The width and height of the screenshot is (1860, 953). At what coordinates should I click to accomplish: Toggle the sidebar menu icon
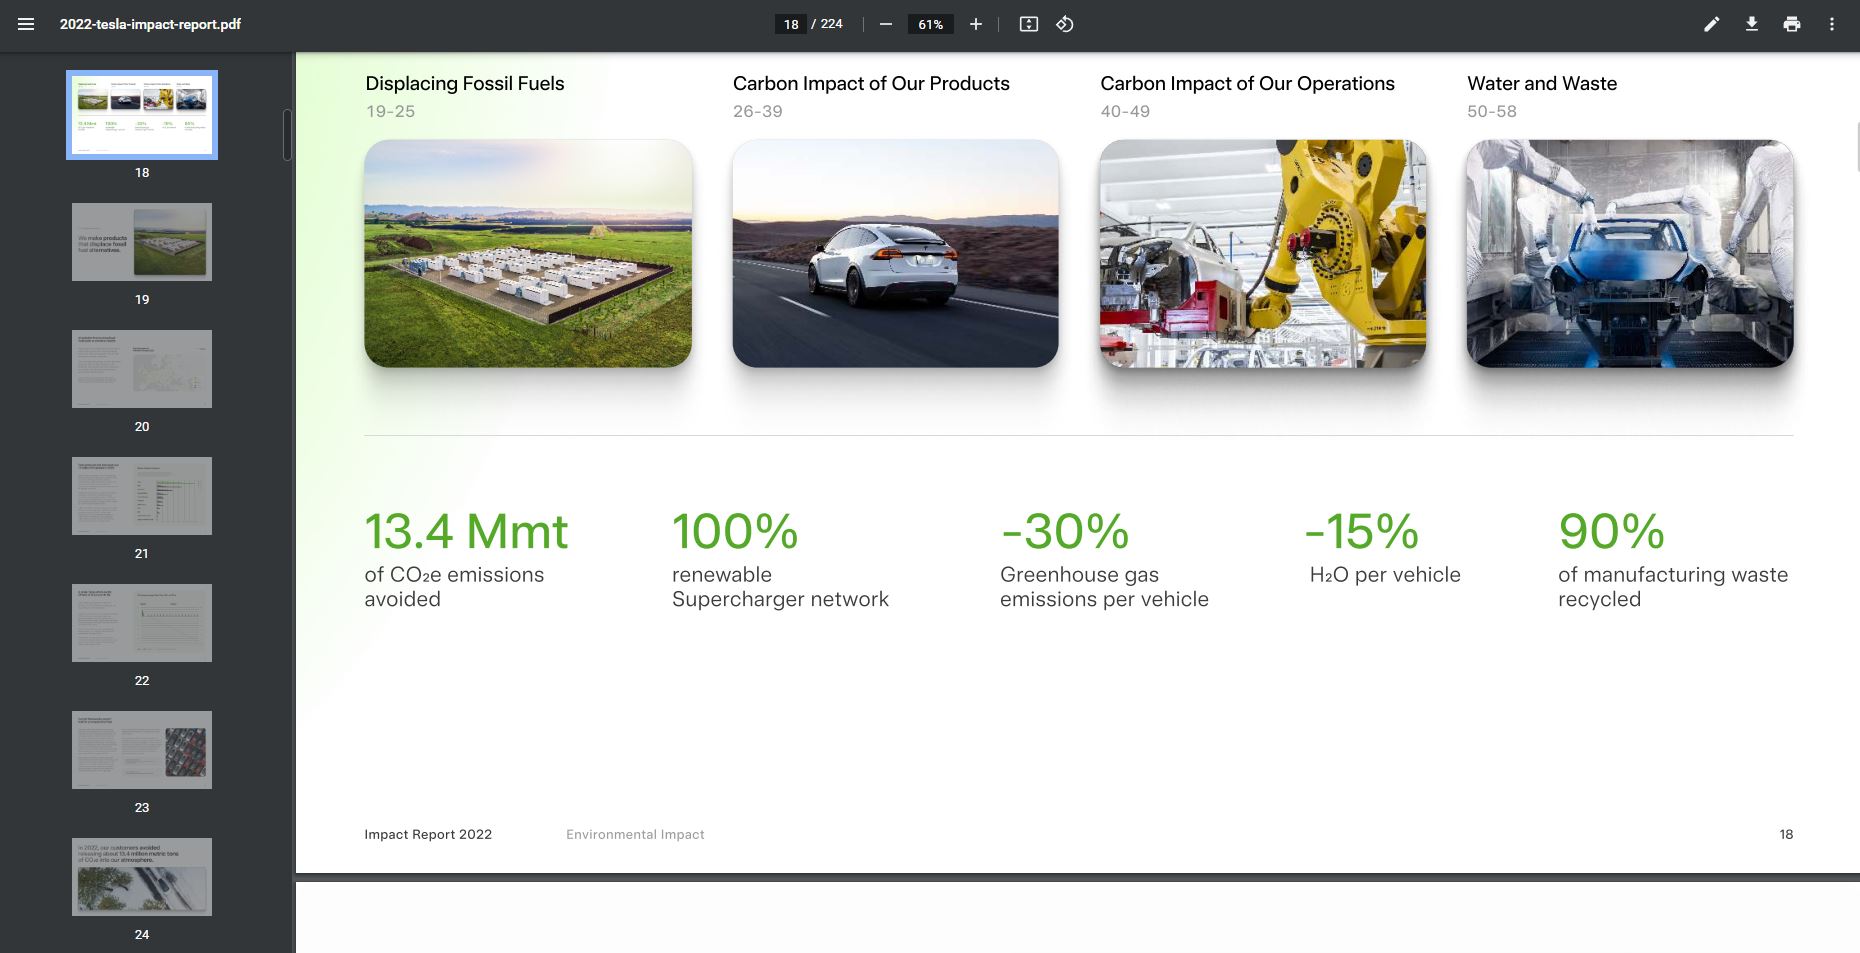point(26,24)
